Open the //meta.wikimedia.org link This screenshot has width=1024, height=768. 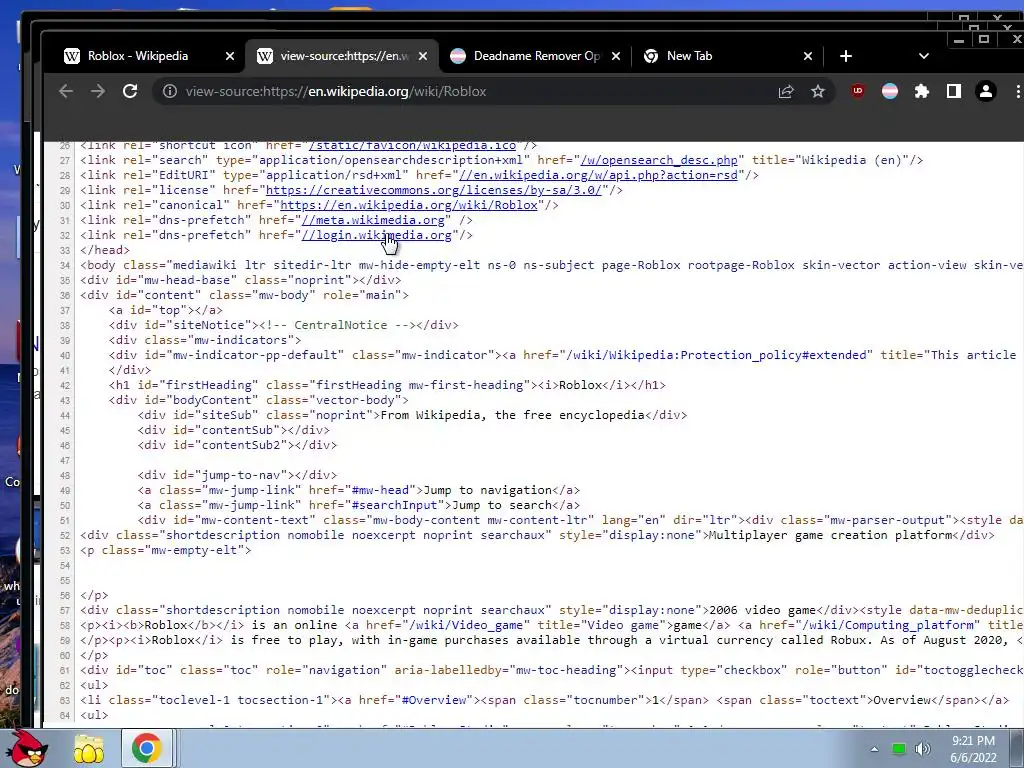(373, 220)
